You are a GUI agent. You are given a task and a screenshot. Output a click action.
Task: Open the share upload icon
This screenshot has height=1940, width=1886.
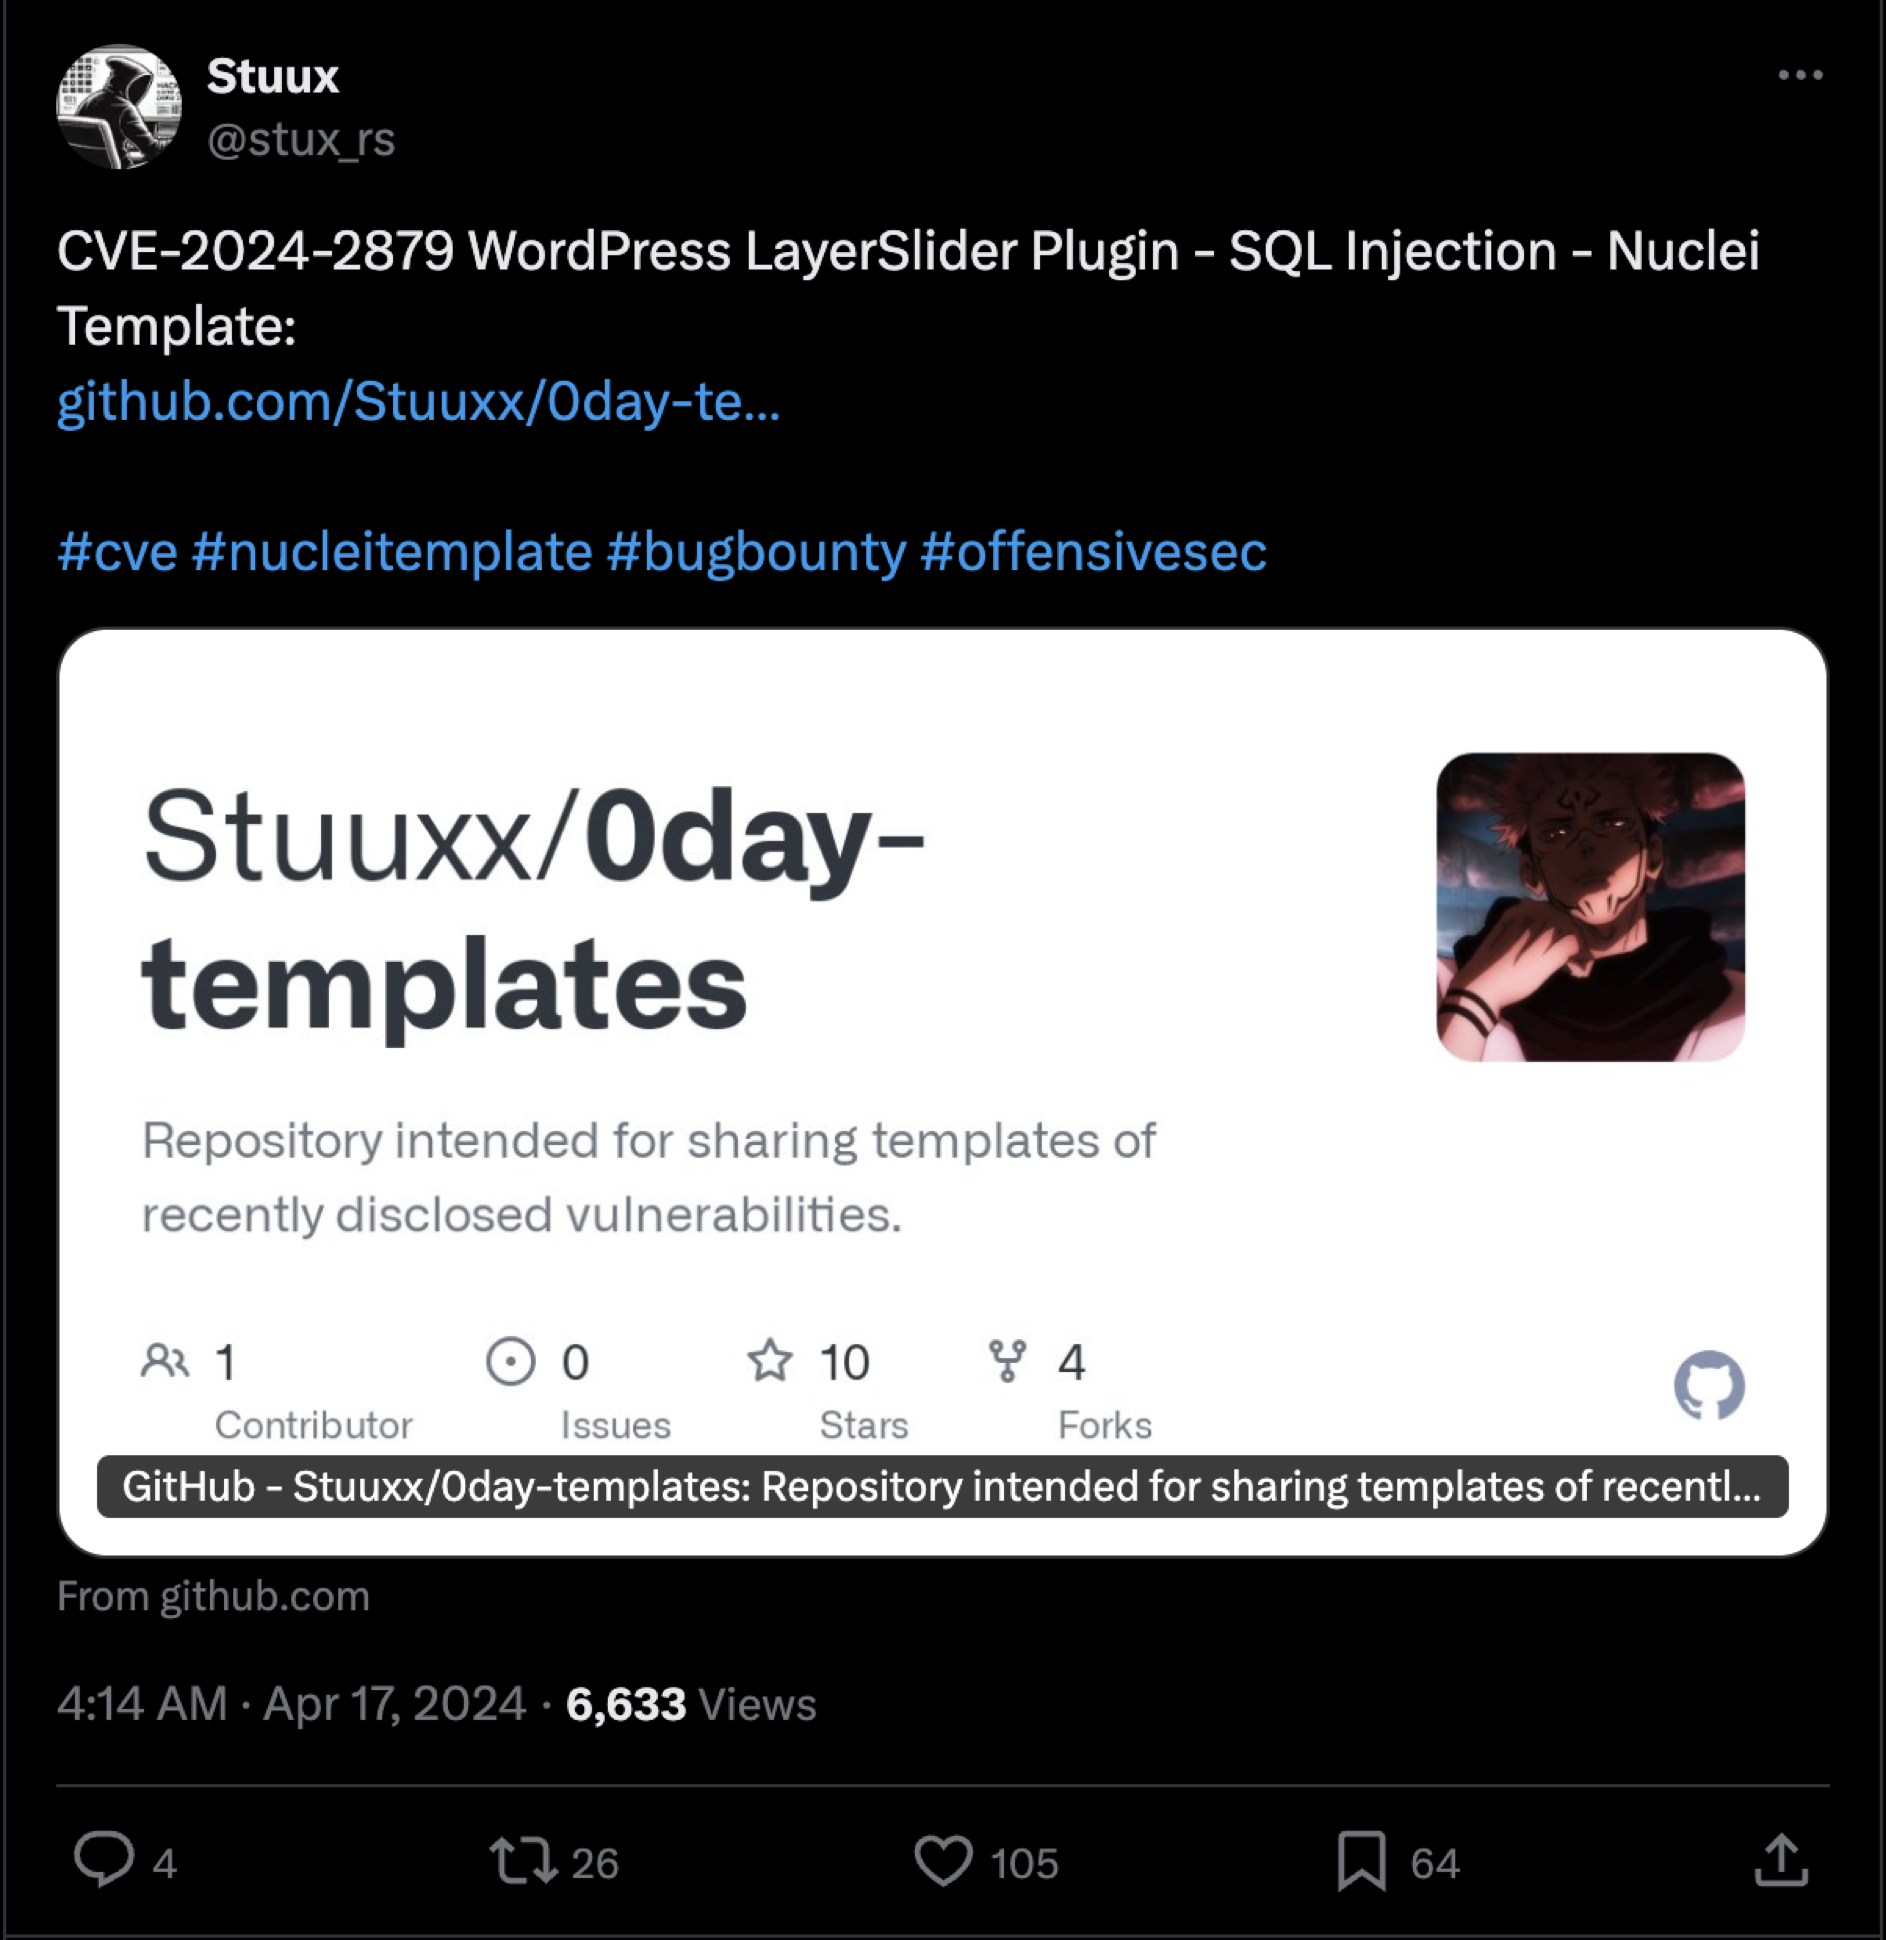[x=1782, y=1860]
